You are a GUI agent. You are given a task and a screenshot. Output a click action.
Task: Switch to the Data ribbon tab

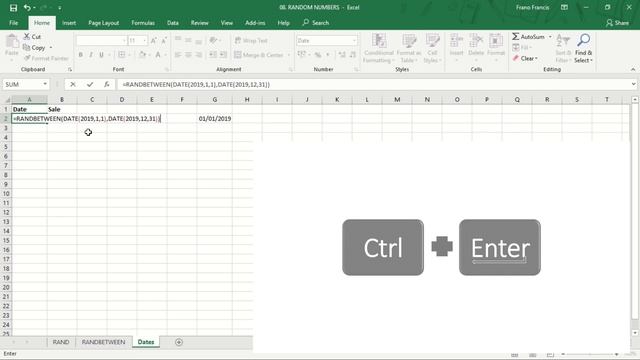(173, 23)
